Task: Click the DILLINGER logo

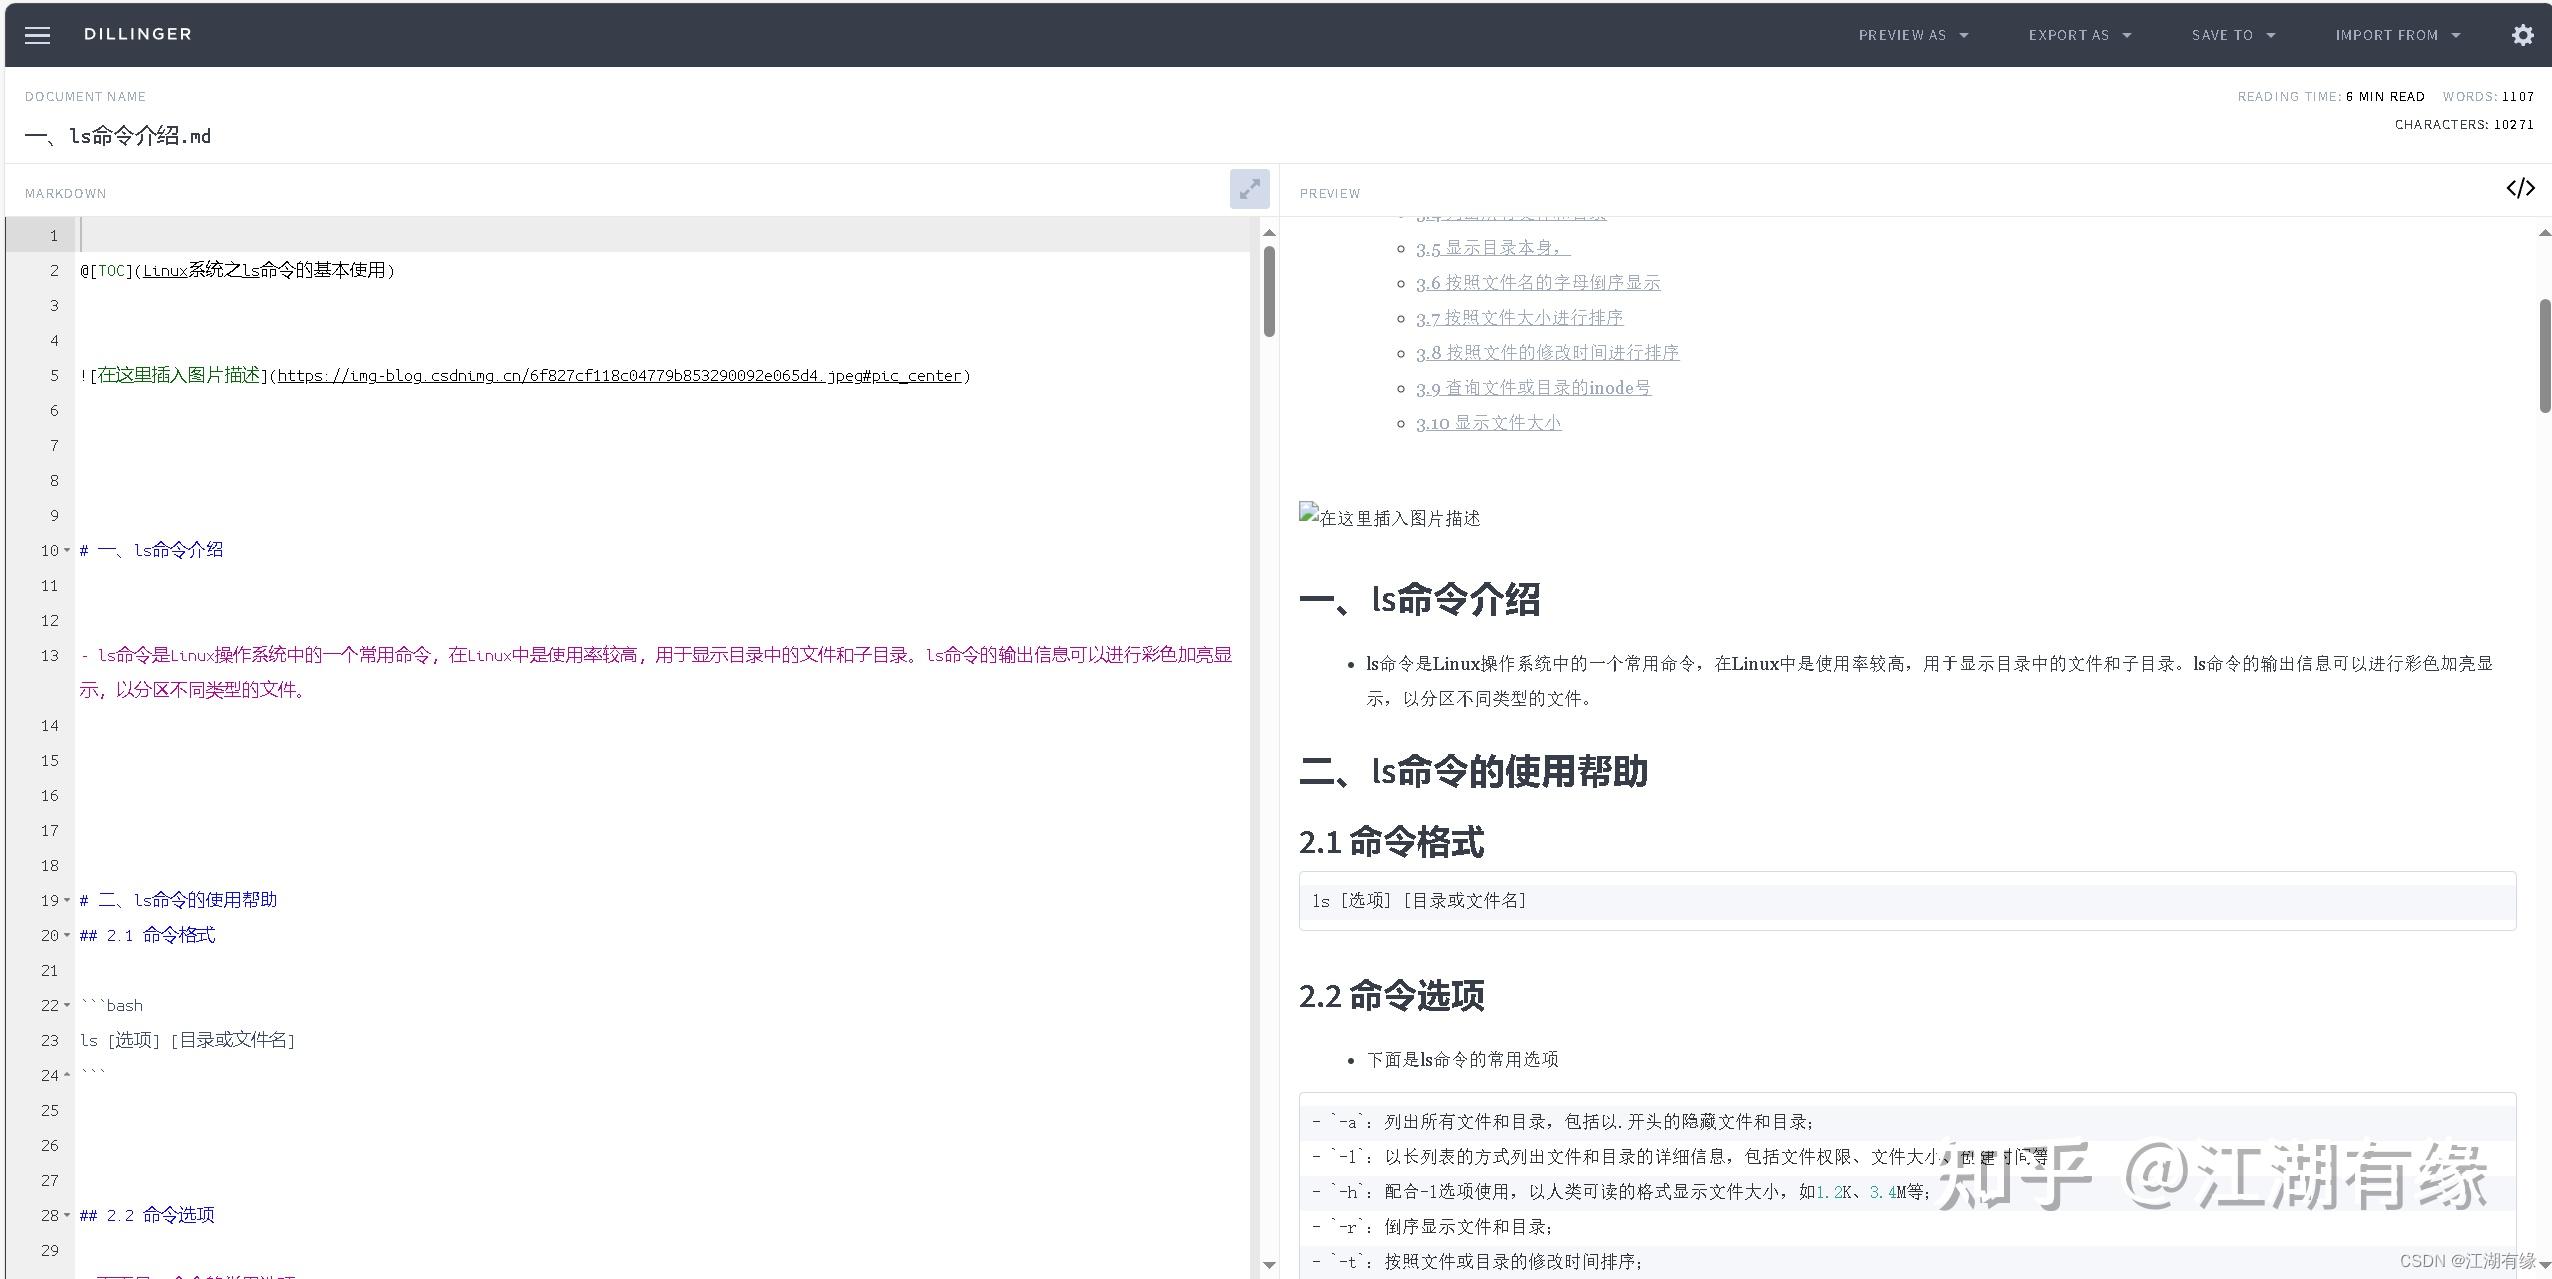Action: [x=138, y=33]
